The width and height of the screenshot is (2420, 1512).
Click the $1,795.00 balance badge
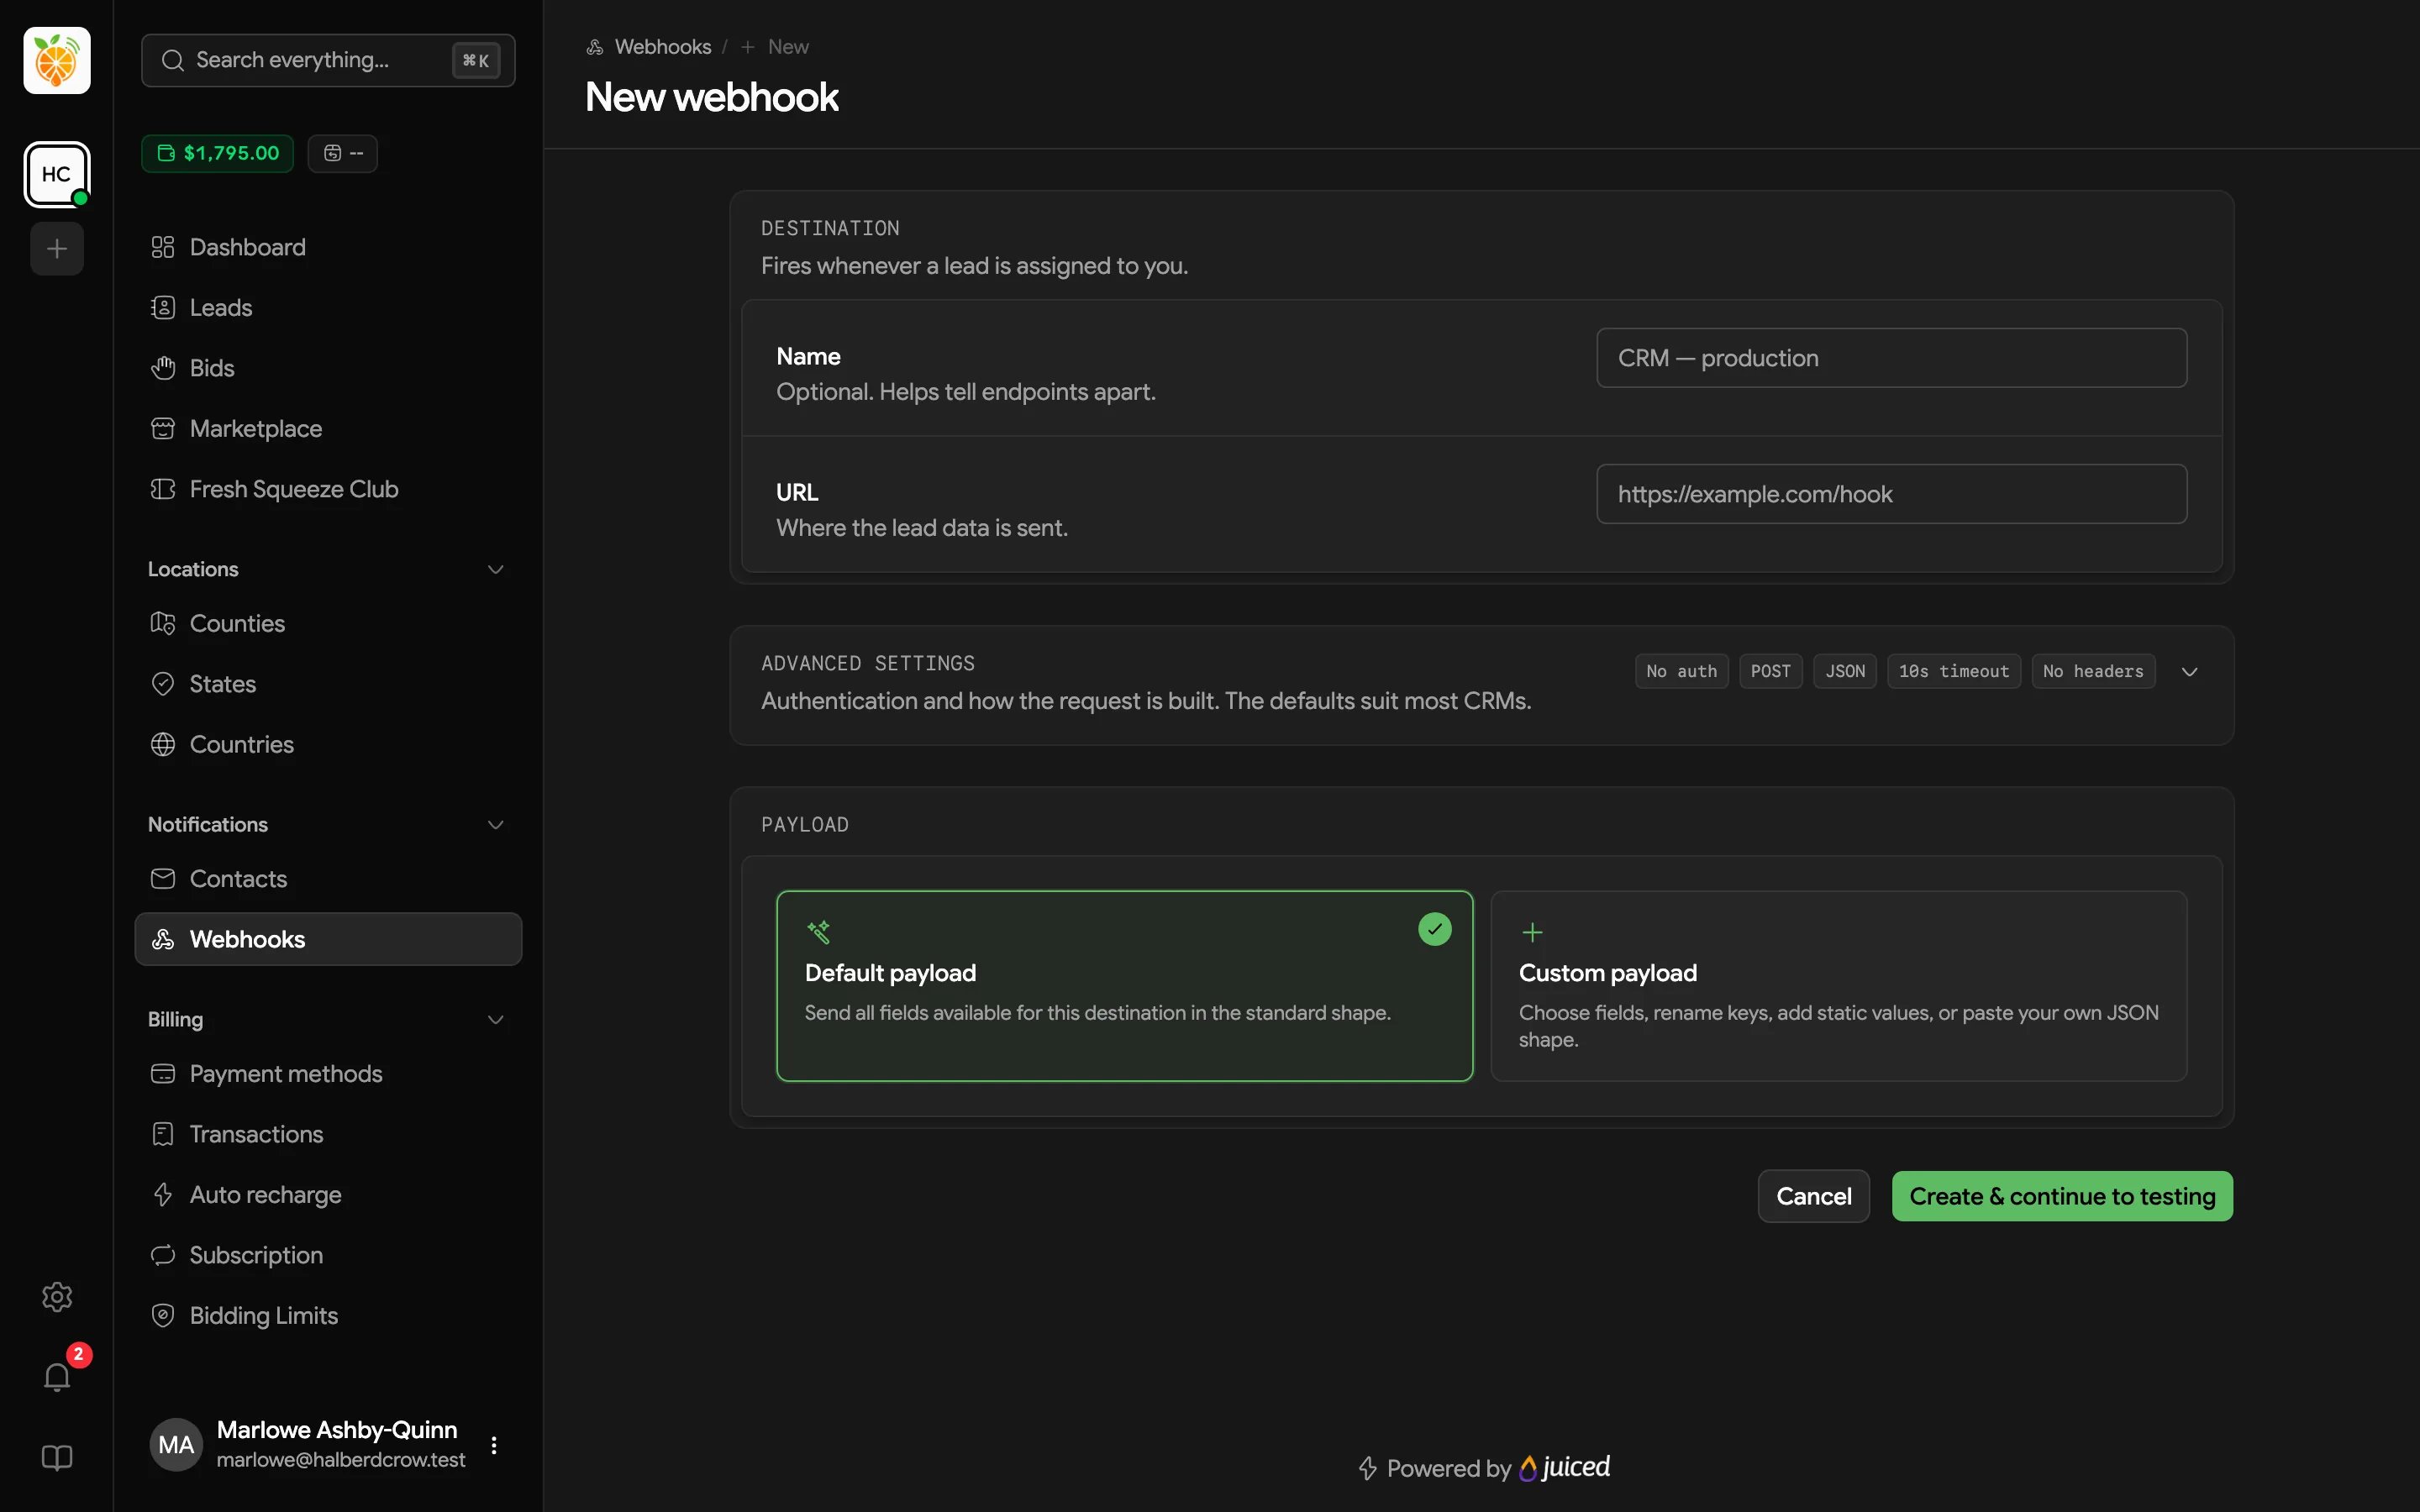pyautogui.click(x=218, y=153)
